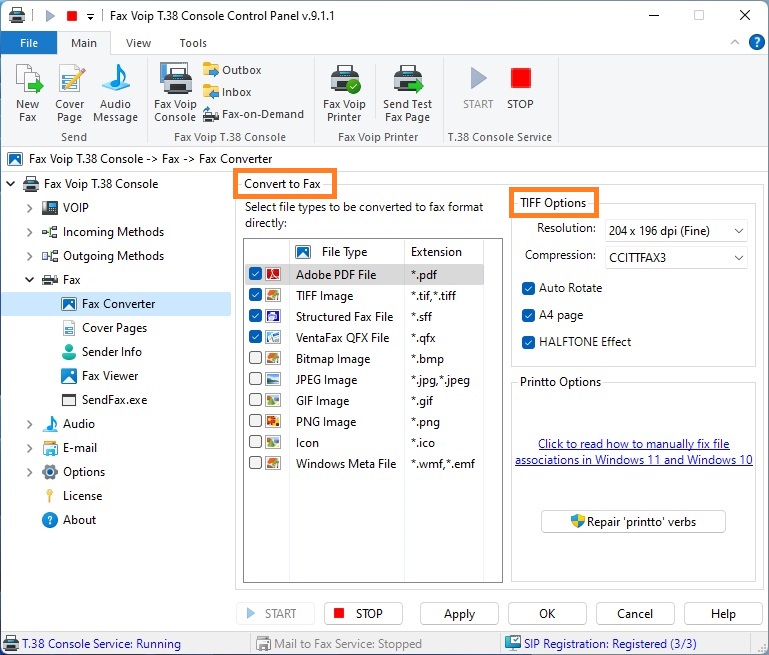The height and width of the screenshot is (655, 769).
Task: Open the File ribbon tab
Action: pos(29,43)
